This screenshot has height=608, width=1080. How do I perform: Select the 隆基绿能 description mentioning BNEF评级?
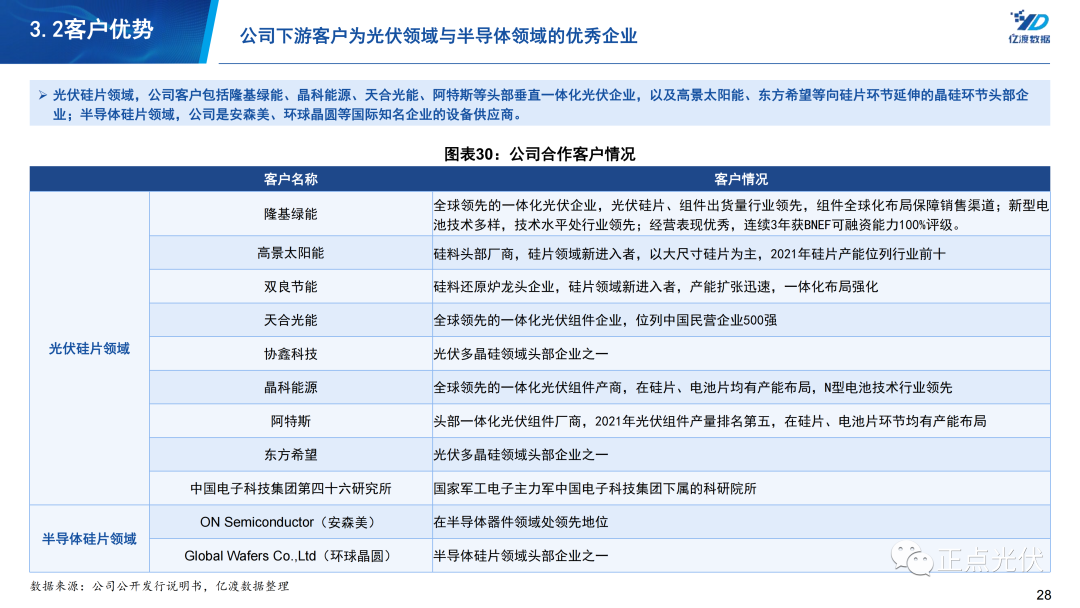click(741, 215)
